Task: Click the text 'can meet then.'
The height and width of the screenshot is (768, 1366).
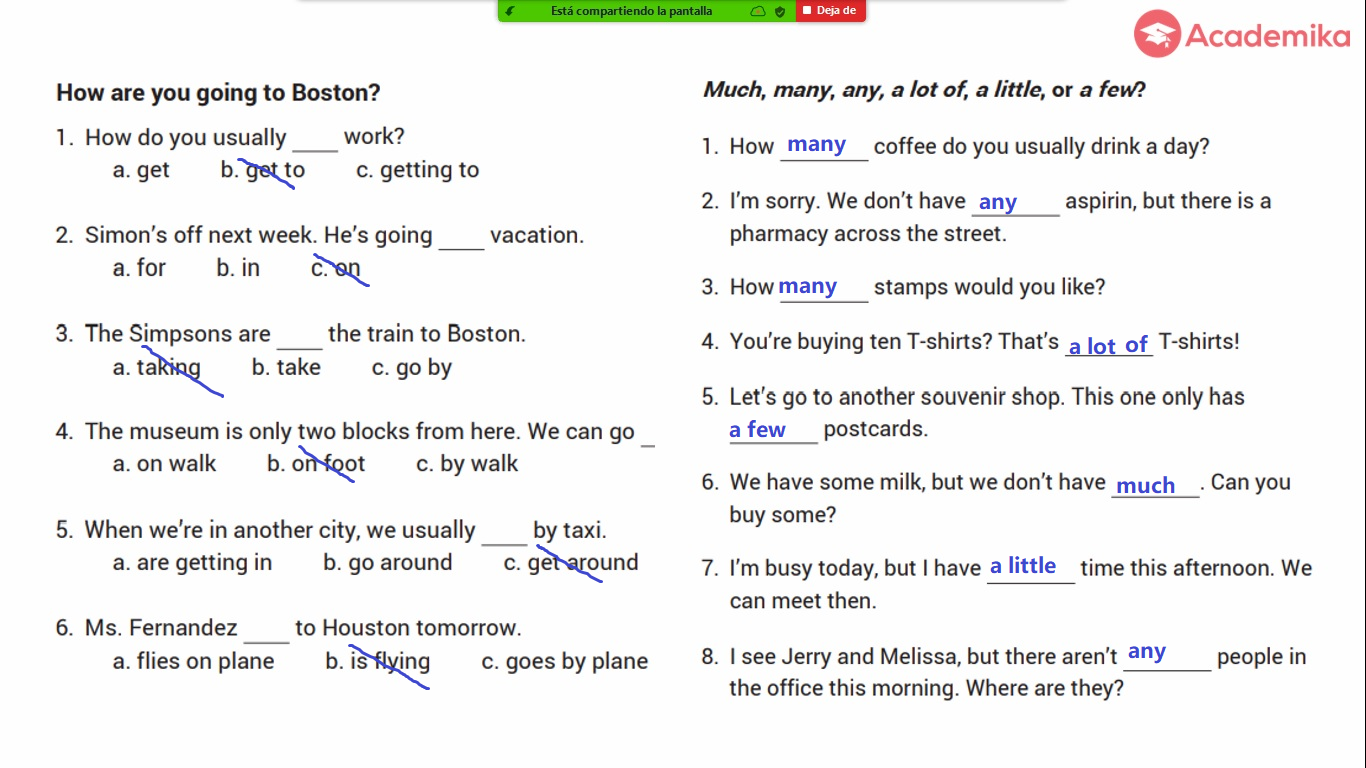Action: 803,601
